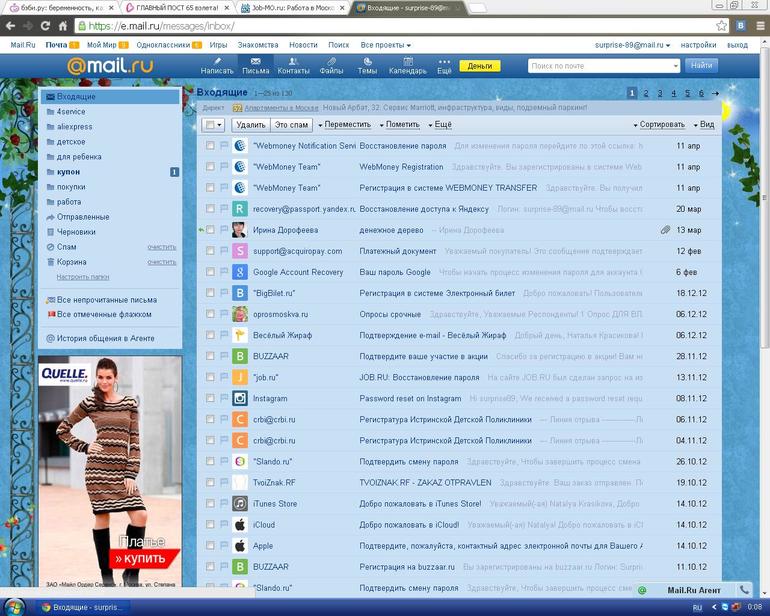
Task: Open the Сортировать sort dropdown
Action: [660, 125]
